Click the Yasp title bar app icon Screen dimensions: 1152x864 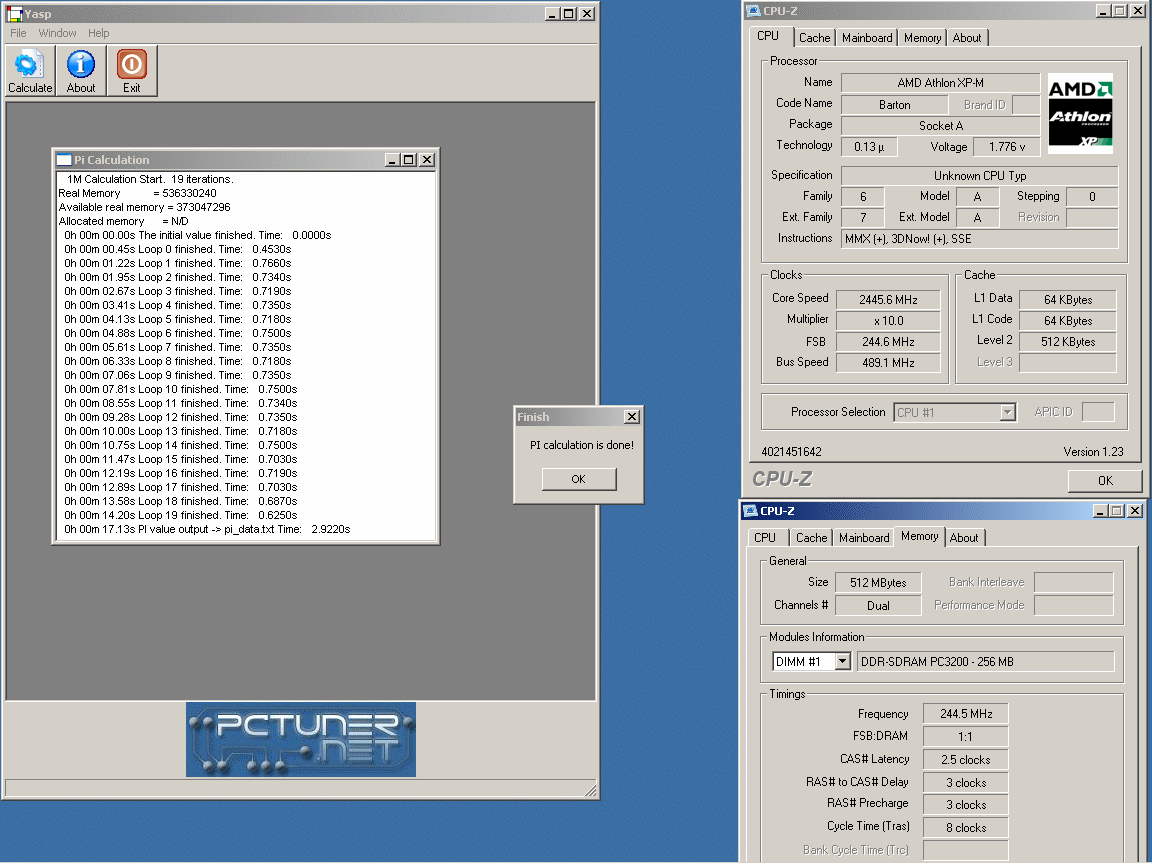[x=14, y=13]
